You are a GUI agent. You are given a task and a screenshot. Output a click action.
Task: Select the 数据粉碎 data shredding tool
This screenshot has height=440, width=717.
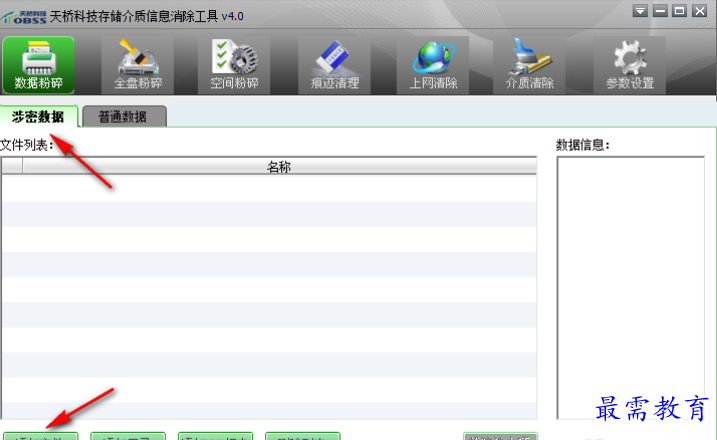(x=38, y=66)
